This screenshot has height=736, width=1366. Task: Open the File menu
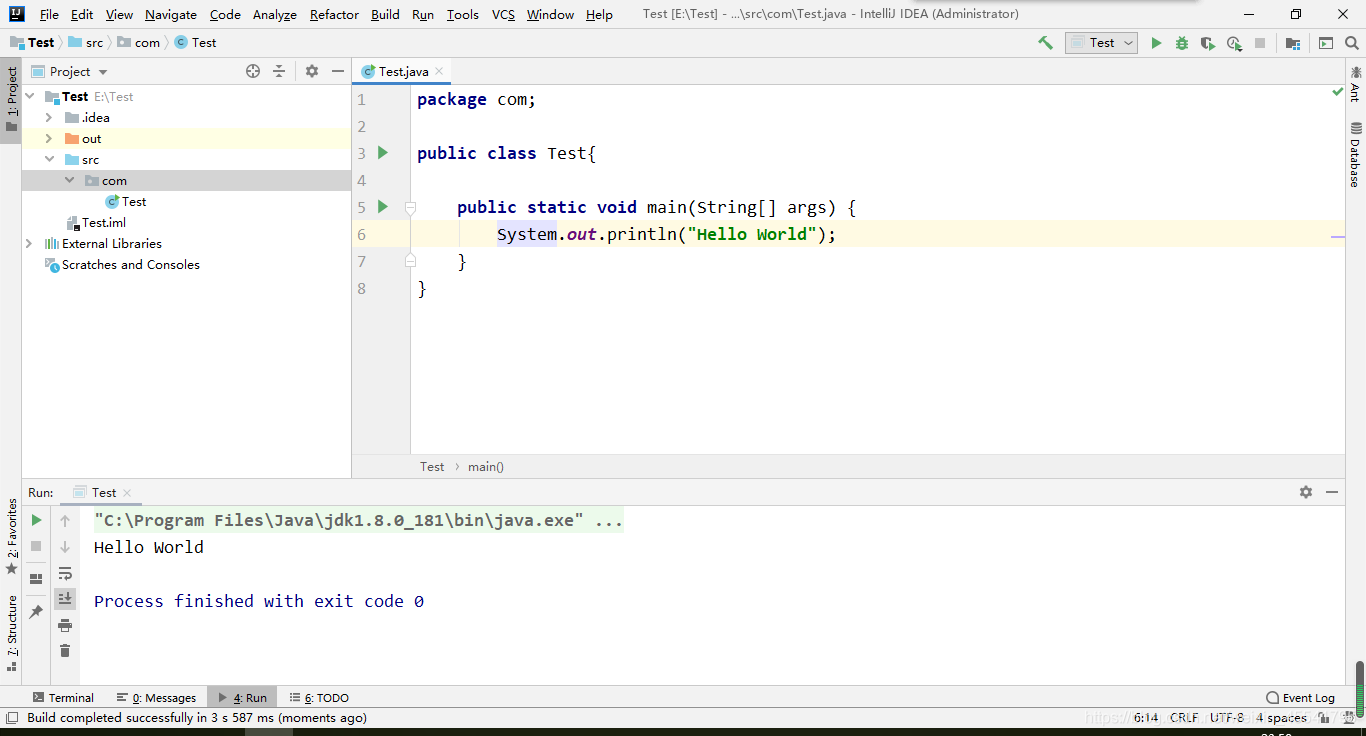pyautogui.click(x=49, y=15)
